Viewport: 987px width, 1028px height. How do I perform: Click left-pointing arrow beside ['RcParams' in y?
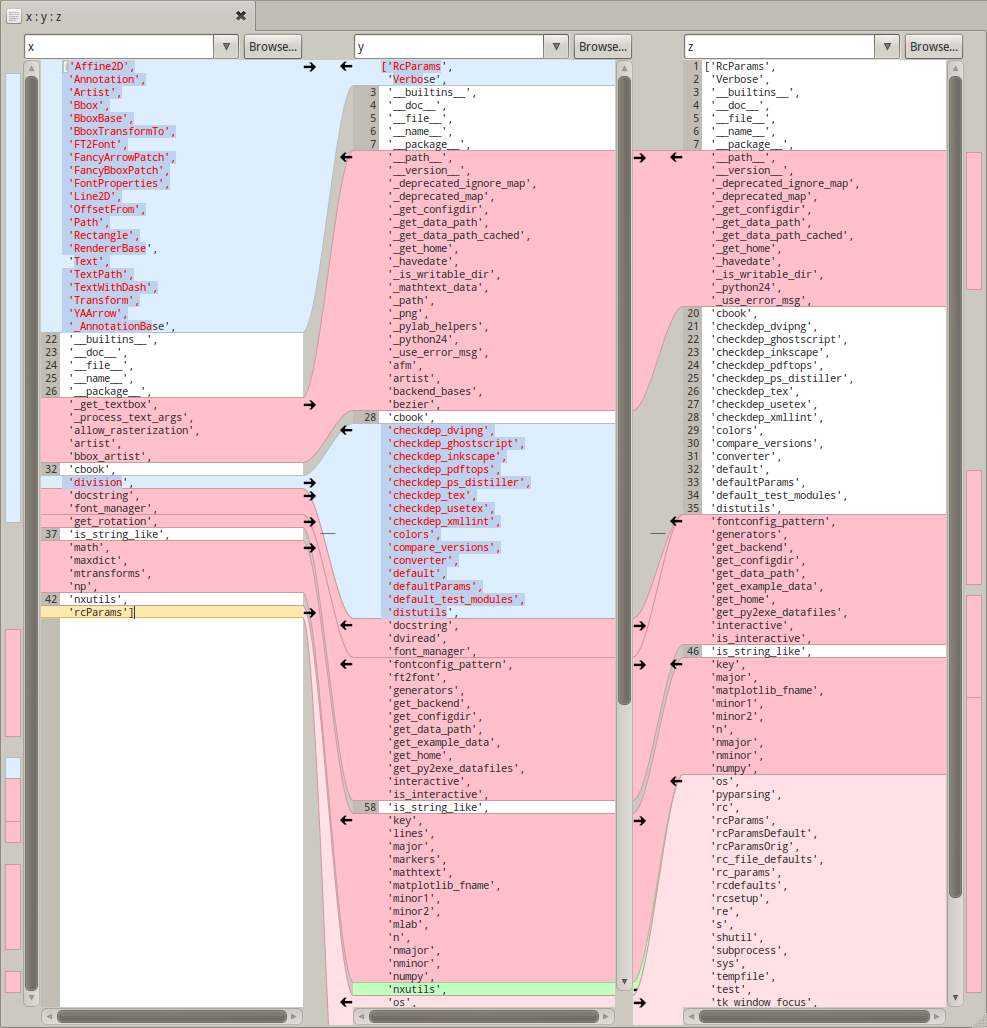(346, 66)
